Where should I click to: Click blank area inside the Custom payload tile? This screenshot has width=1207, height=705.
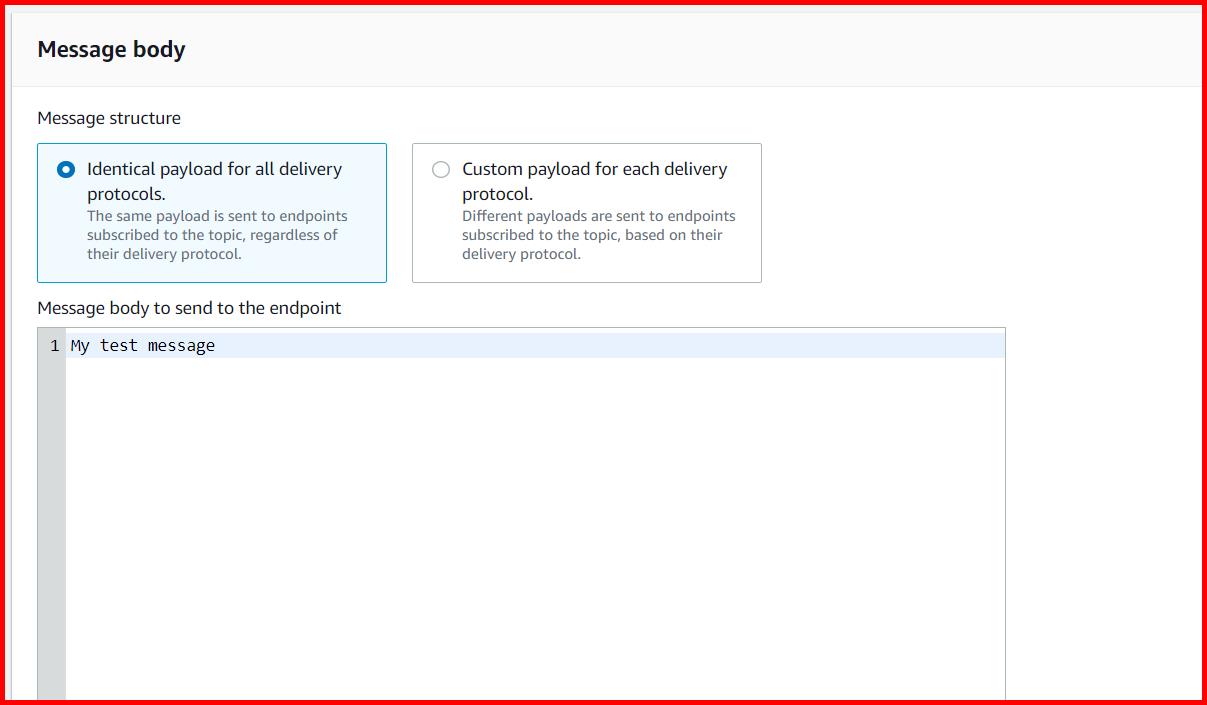(680, 268)
